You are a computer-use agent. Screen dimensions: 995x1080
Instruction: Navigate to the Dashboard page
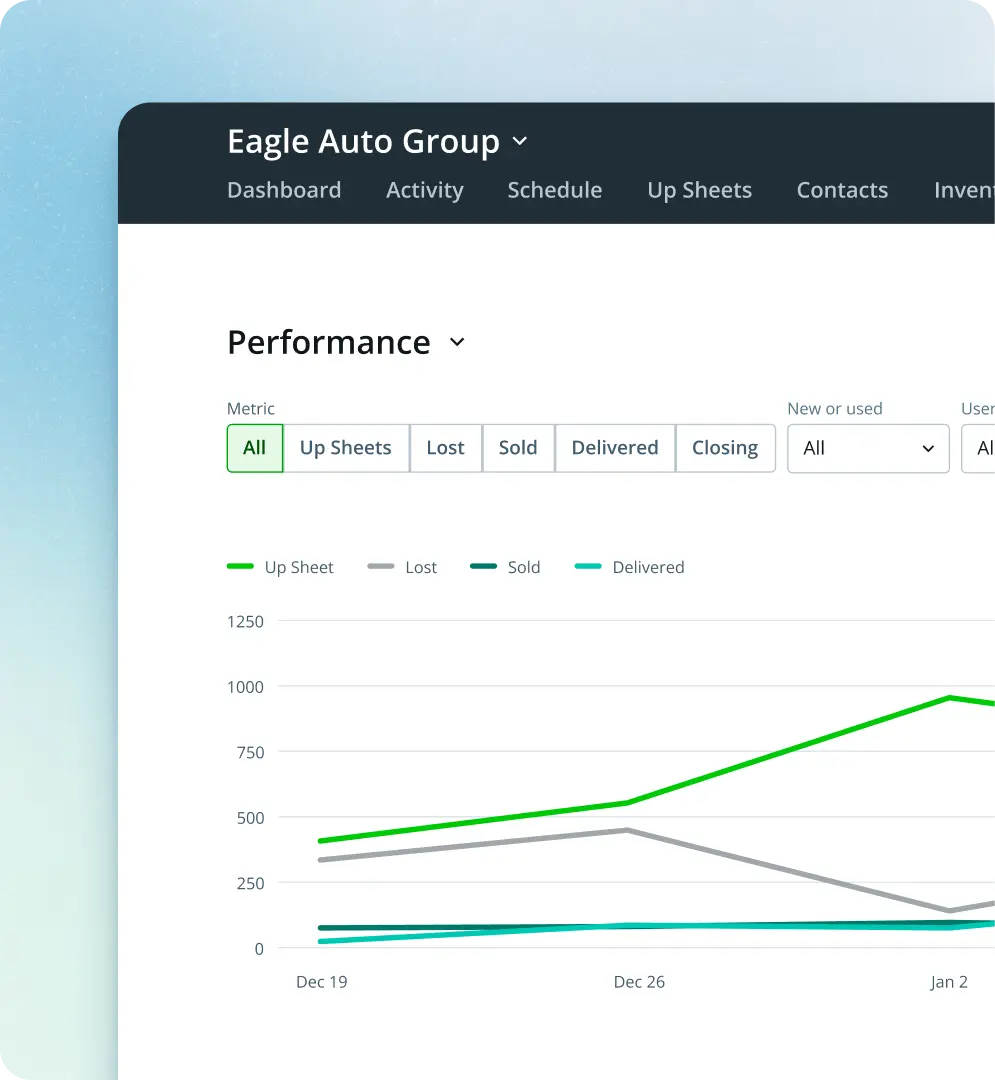pyautogui.click(x=284, y=190)
